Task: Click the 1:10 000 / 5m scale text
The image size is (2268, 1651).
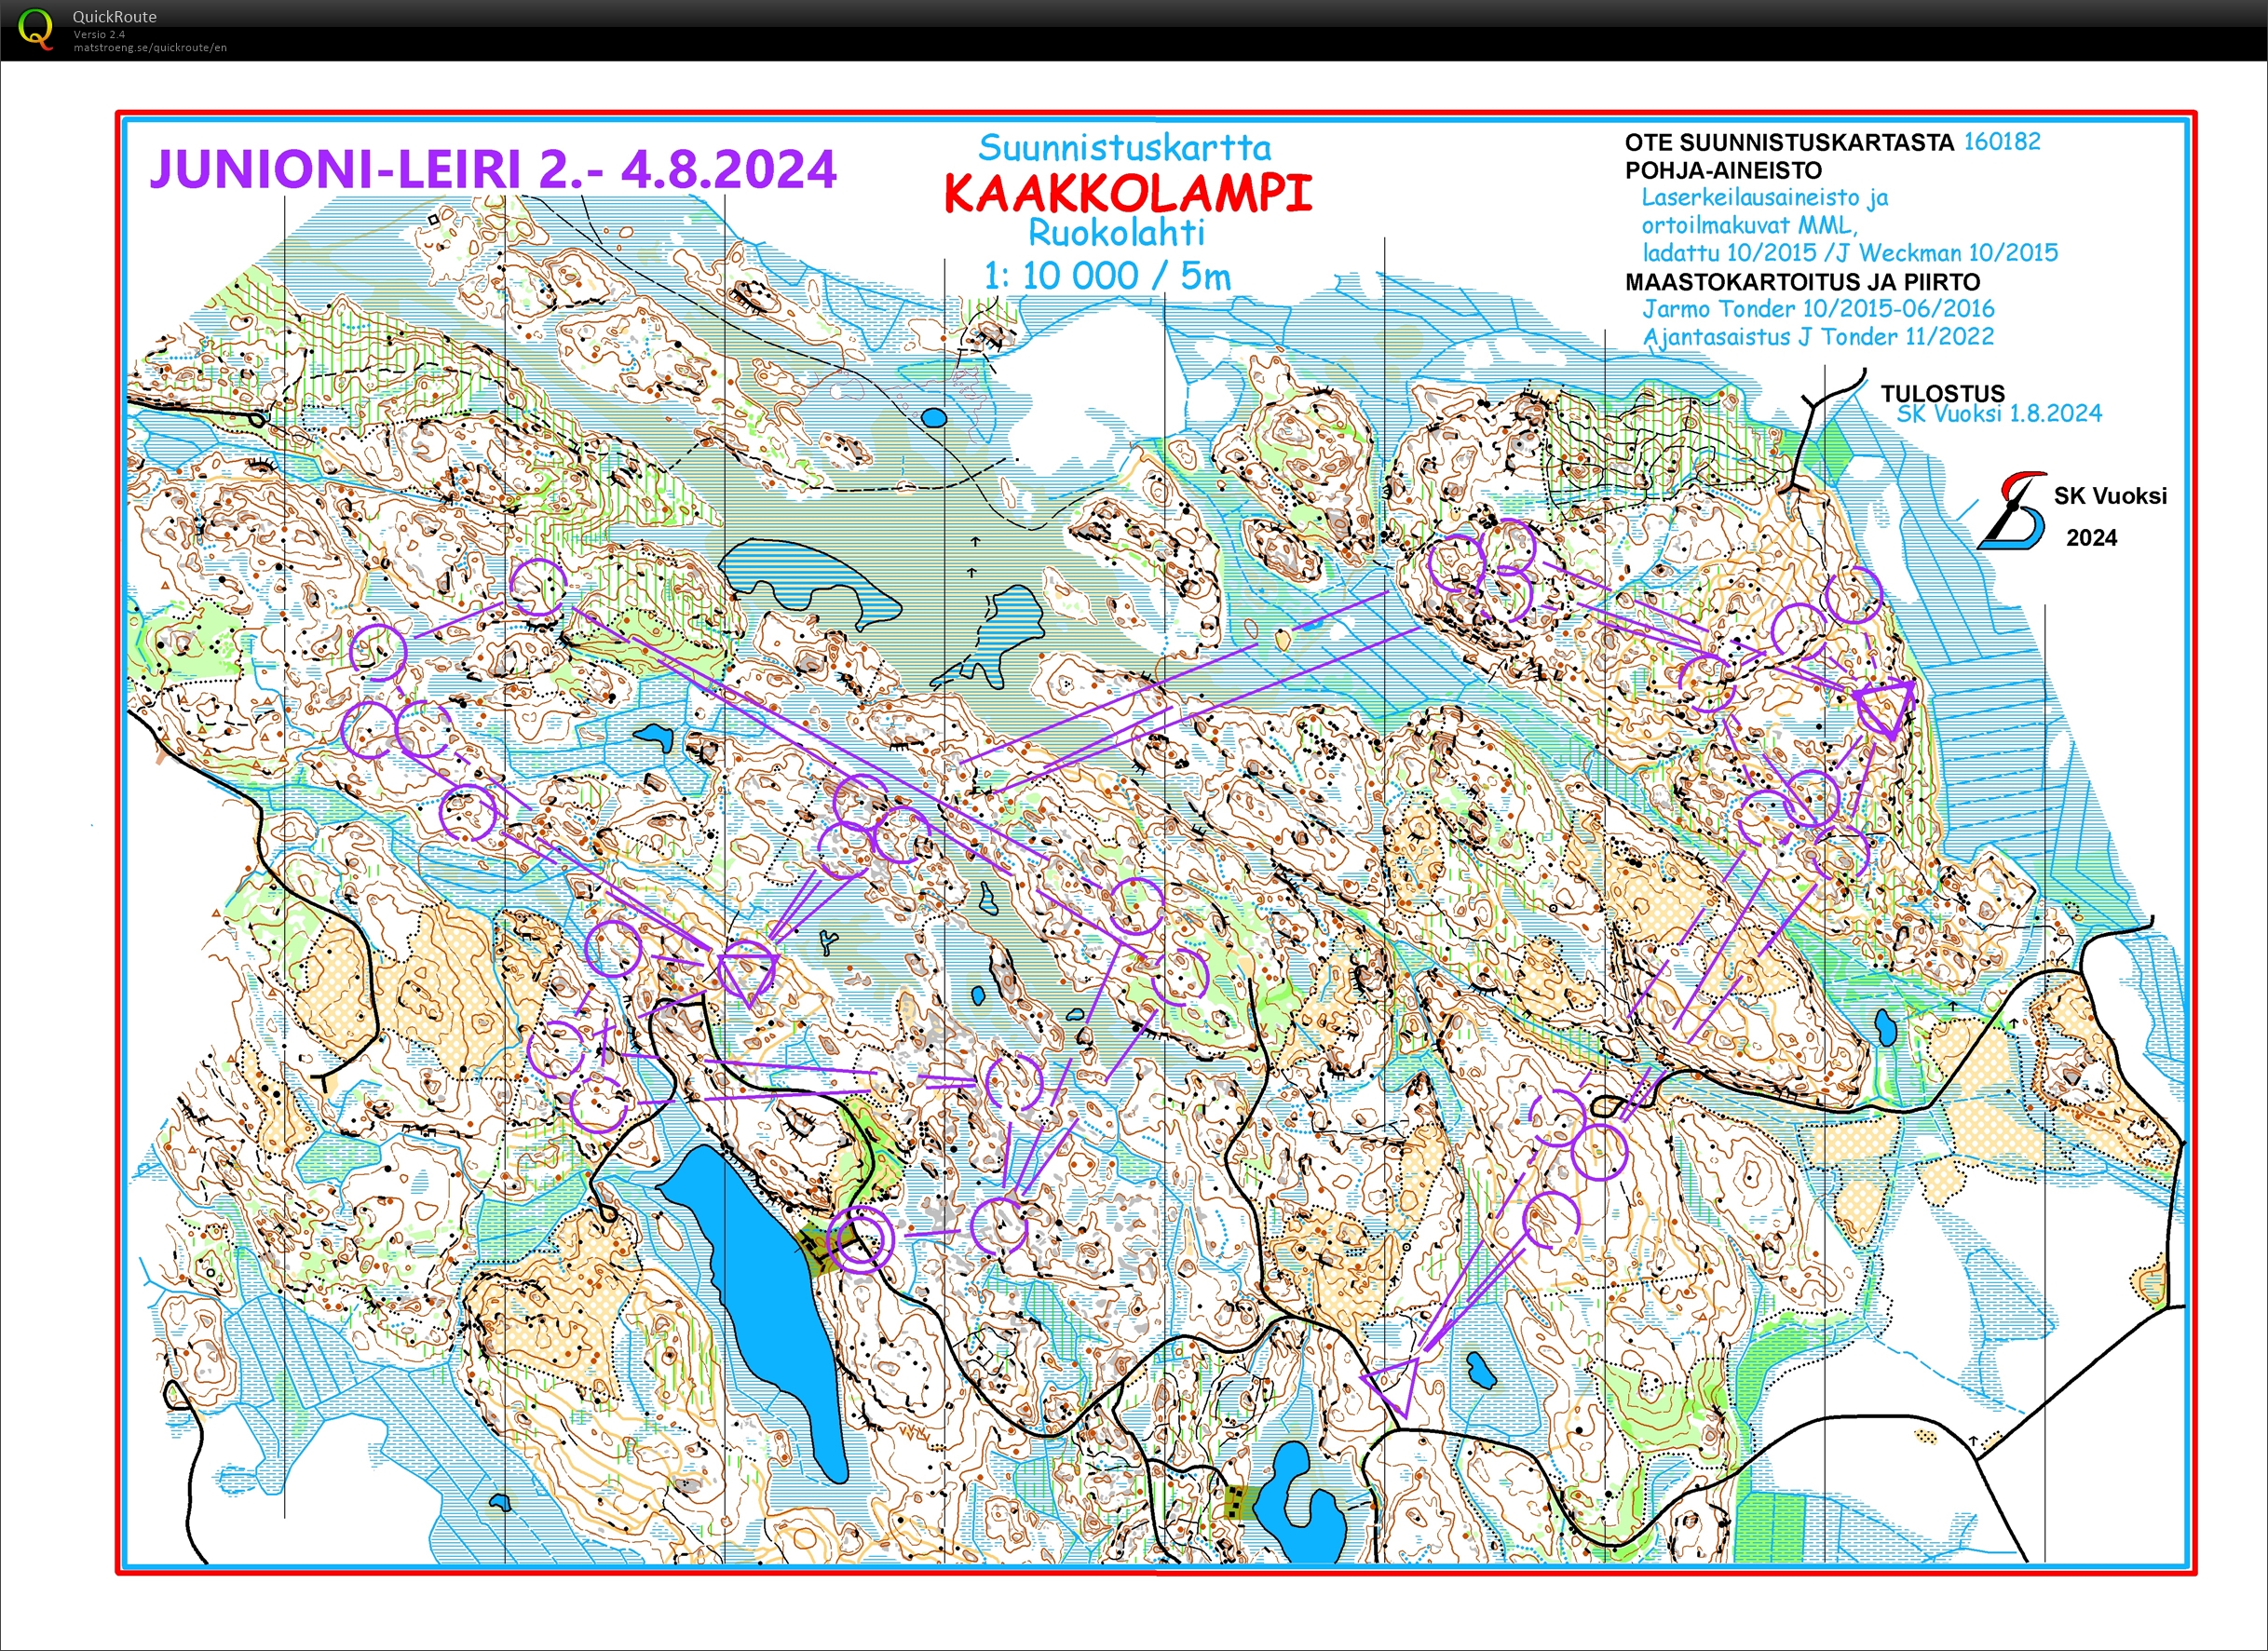Action: (x=1106, y=273)
